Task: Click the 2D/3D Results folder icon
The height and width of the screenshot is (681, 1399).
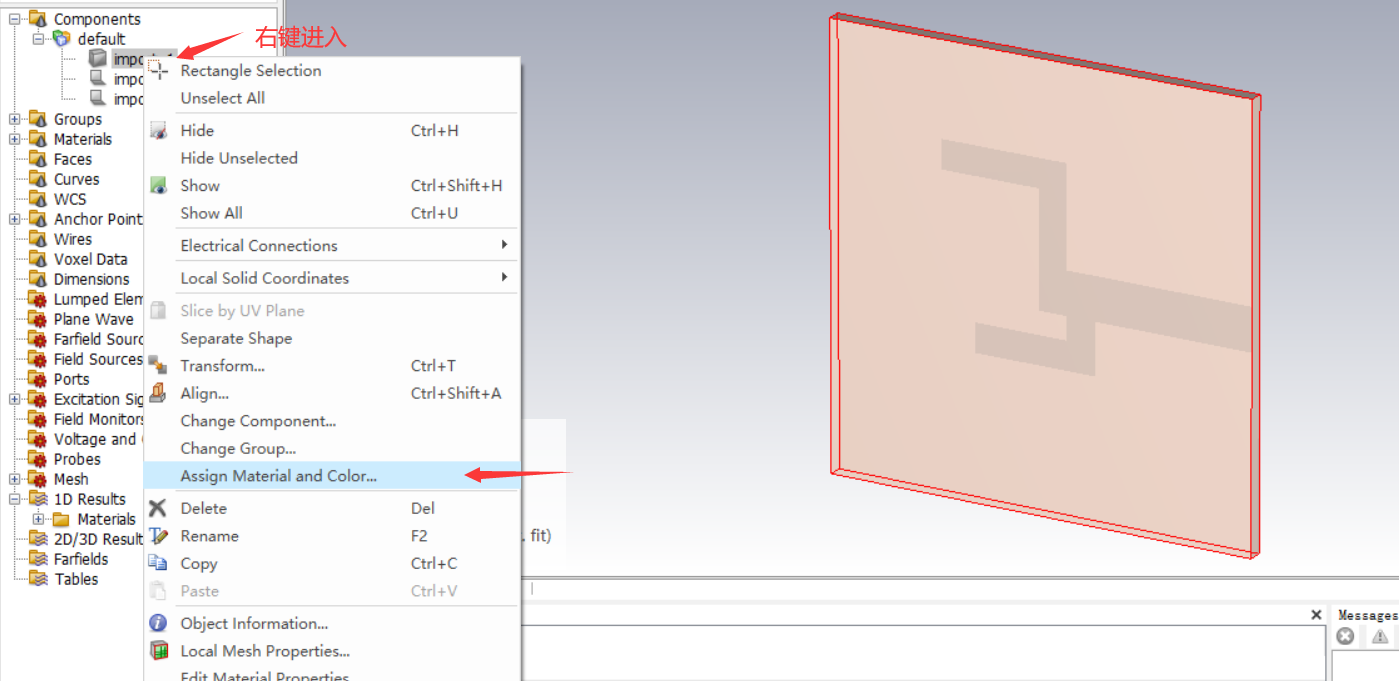Action: (38, 539)
